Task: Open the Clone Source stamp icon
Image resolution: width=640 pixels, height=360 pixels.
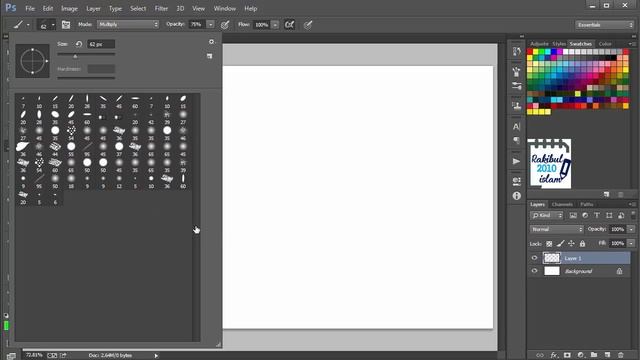Action: (x=516, y=106)
